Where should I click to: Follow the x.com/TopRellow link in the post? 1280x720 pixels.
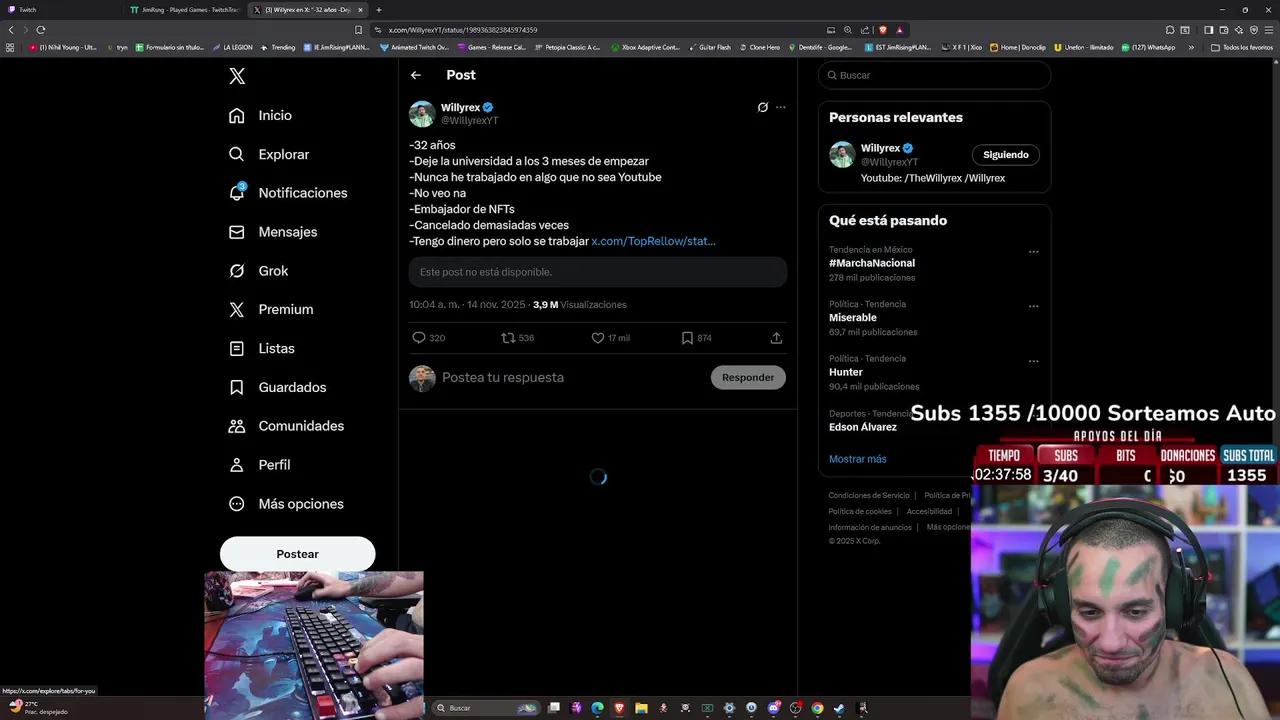[x=653, y=241]
